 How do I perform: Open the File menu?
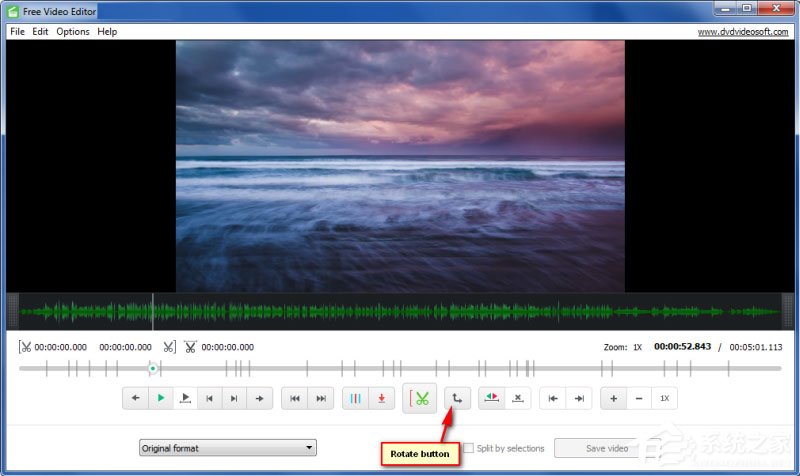17,31
